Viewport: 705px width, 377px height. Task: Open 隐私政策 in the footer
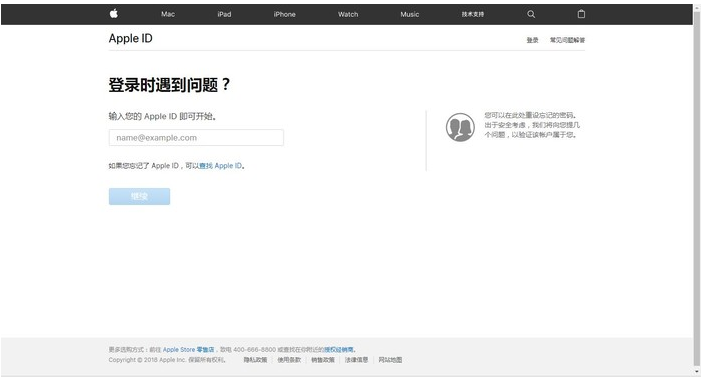click(255, 360)
